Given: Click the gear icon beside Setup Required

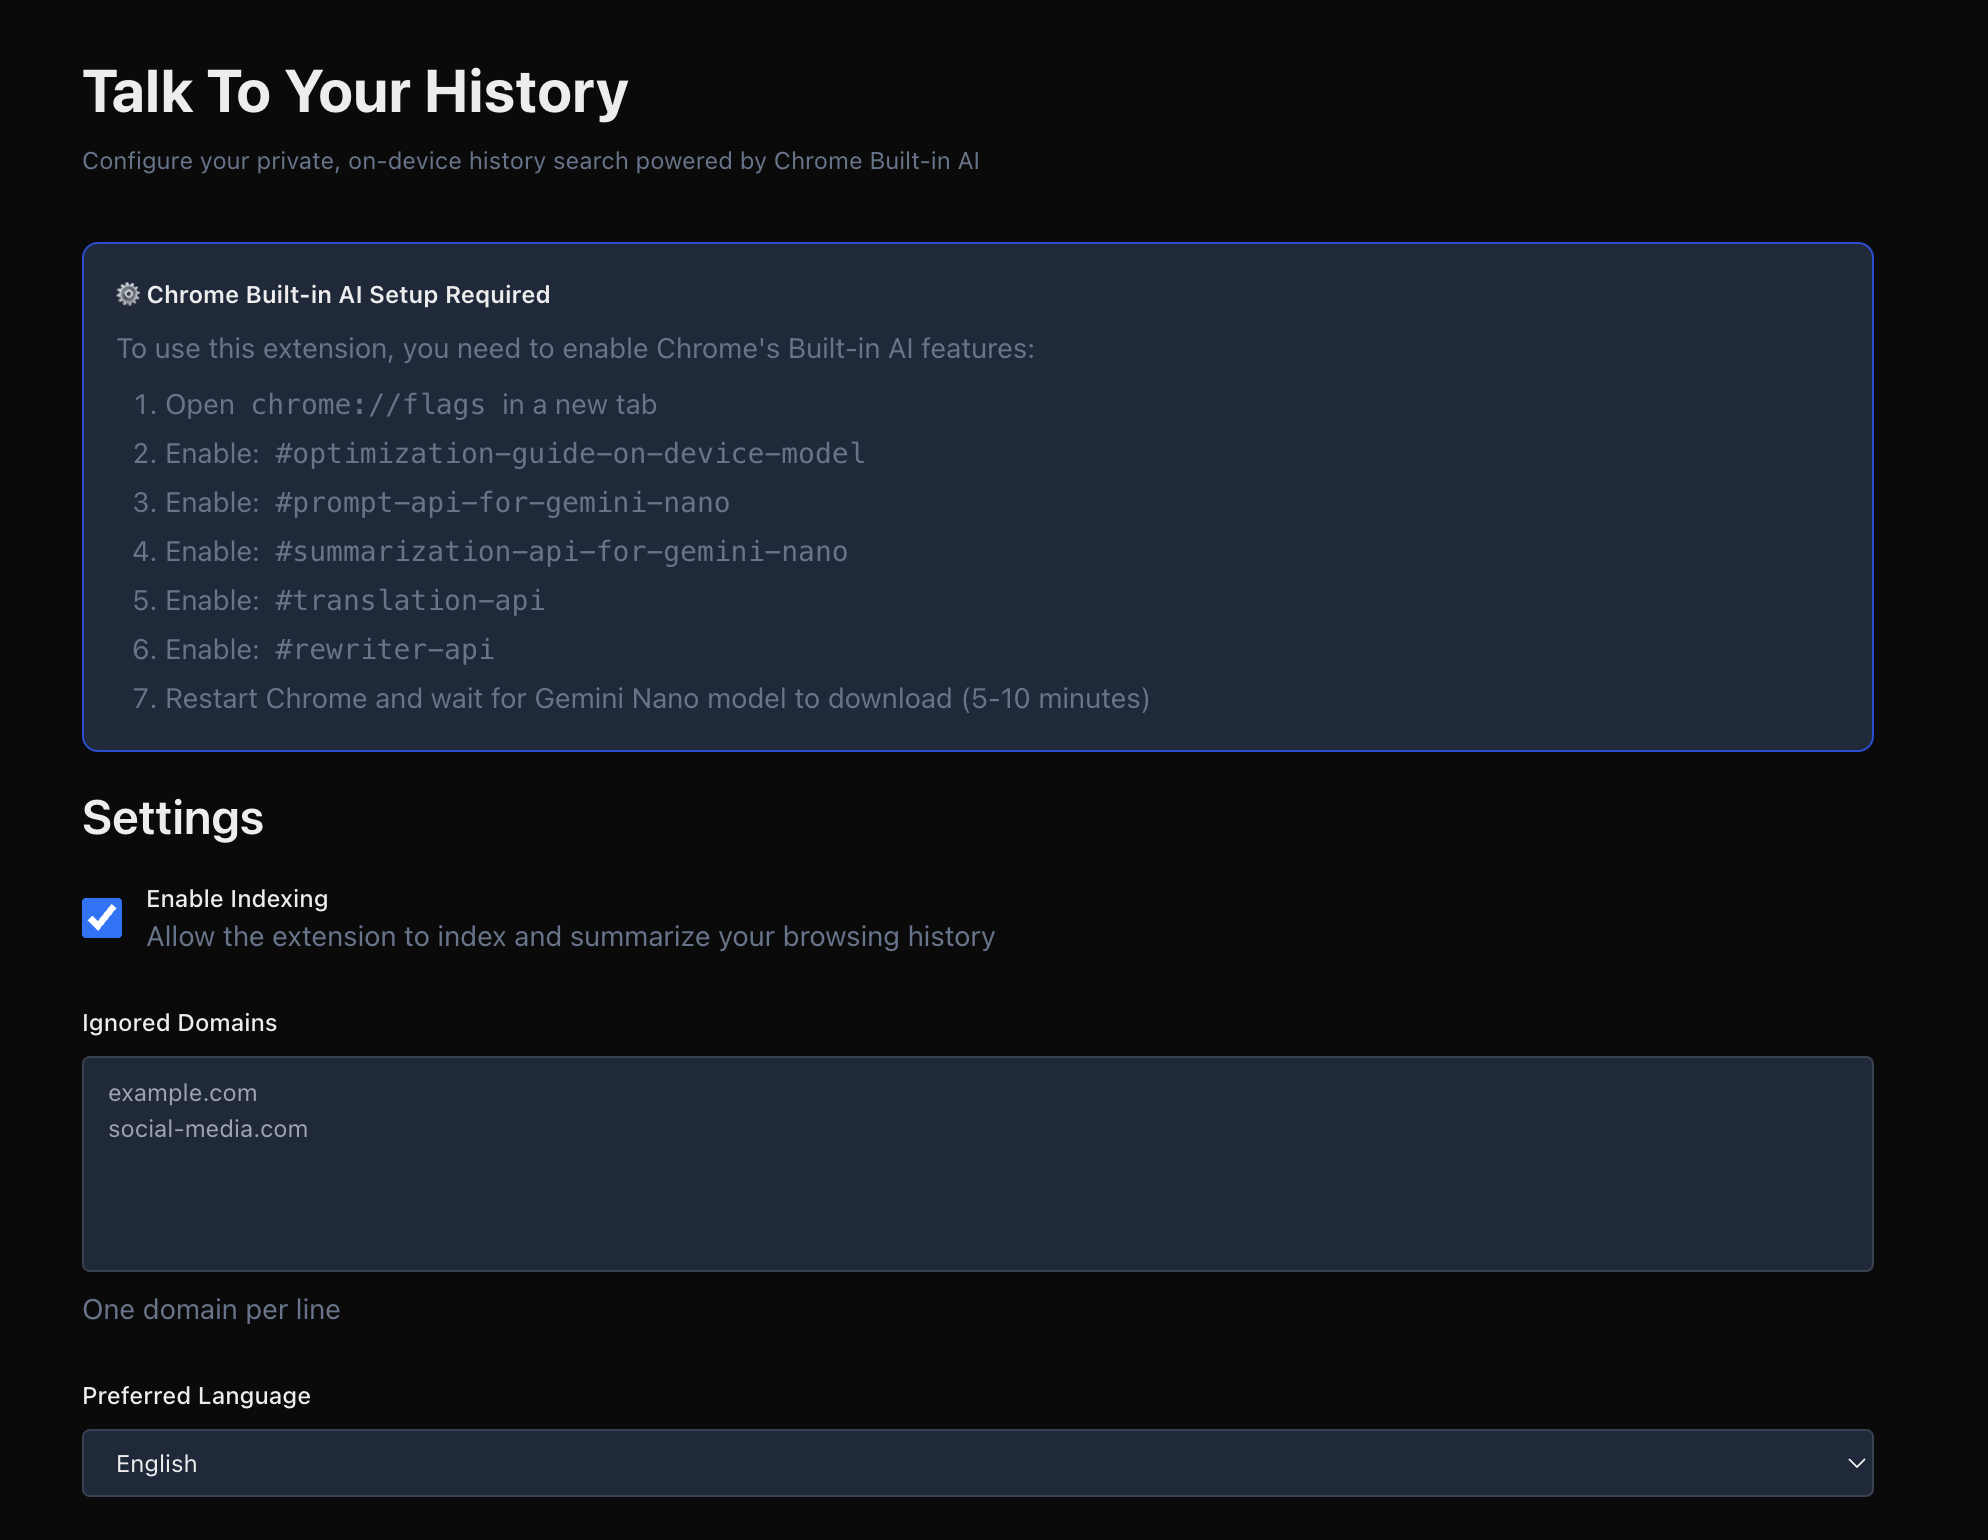Looking at the screenshot, I should click(128, 294).
